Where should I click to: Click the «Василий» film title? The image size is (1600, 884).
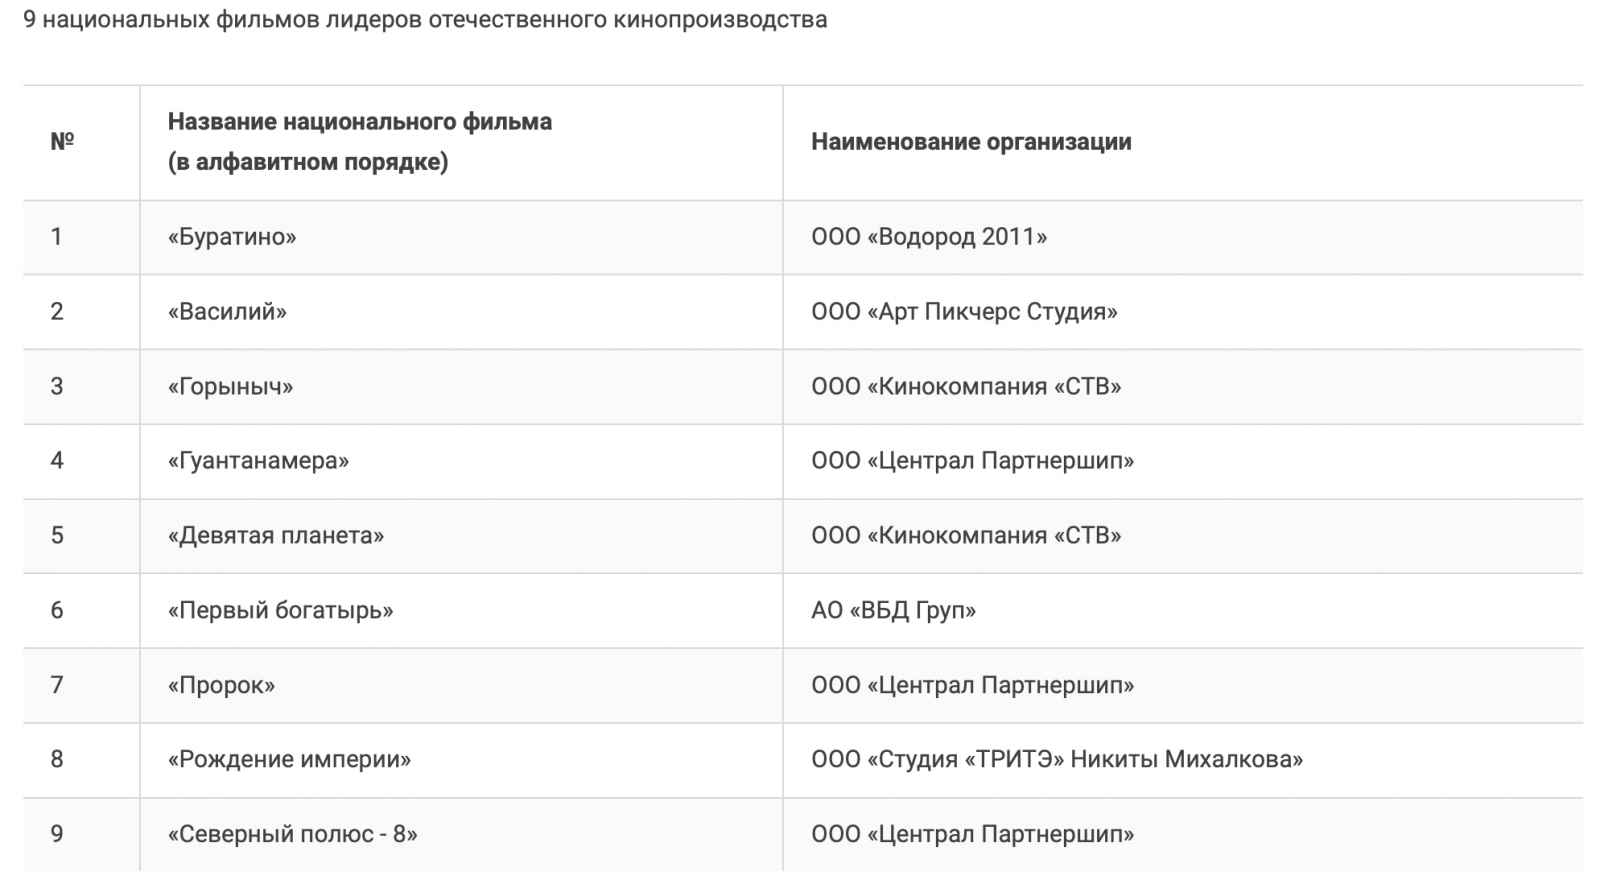[x=227, y=312]
